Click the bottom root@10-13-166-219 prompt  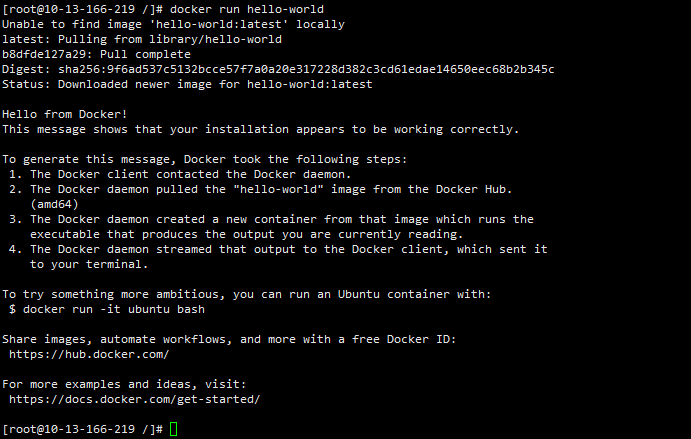[x=80, y=429]
